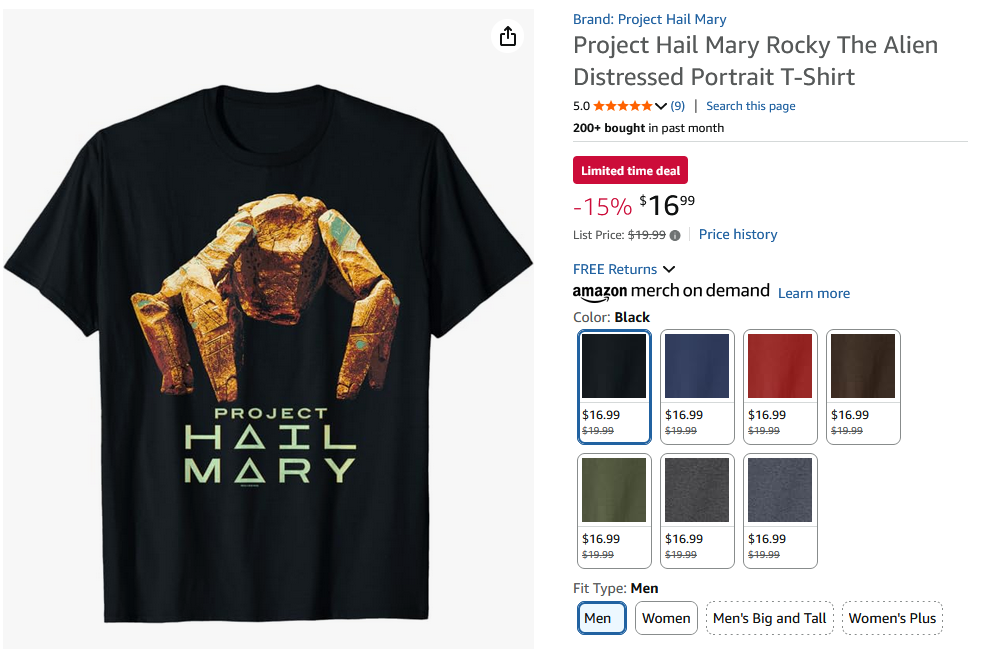Choose Women's Plus fit type
Screen dimensions: 983x649
(x=892, y=618)
